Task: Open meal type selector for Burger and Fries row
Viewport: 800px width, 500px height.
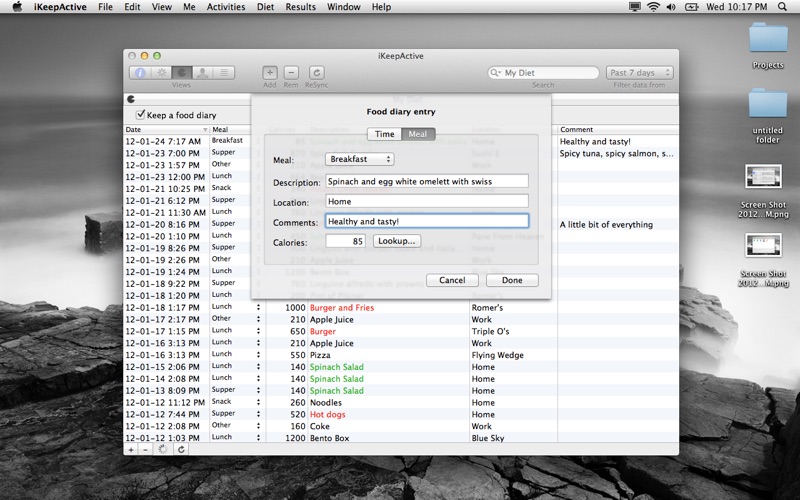Action: [258, 307]
